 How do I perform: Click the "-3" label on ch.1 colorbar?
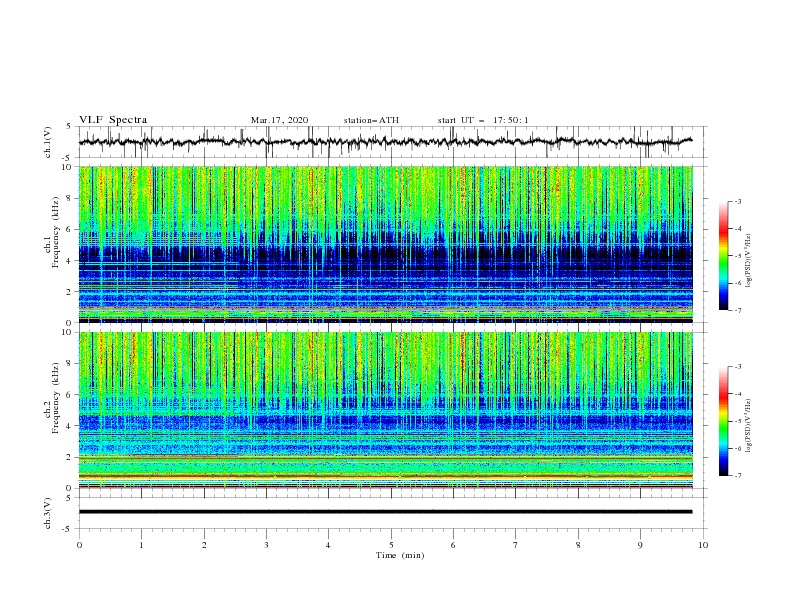[737, 201]
